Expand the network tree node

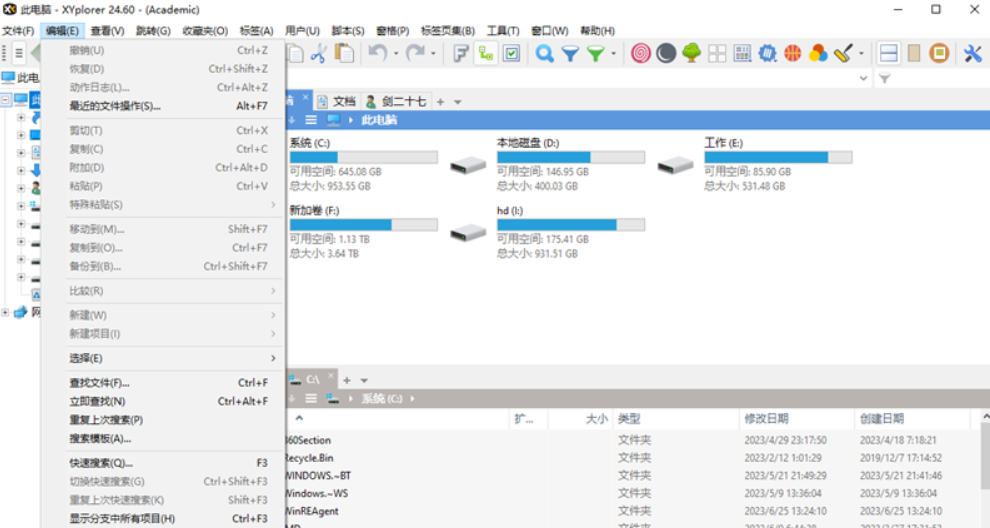[6, 312]
